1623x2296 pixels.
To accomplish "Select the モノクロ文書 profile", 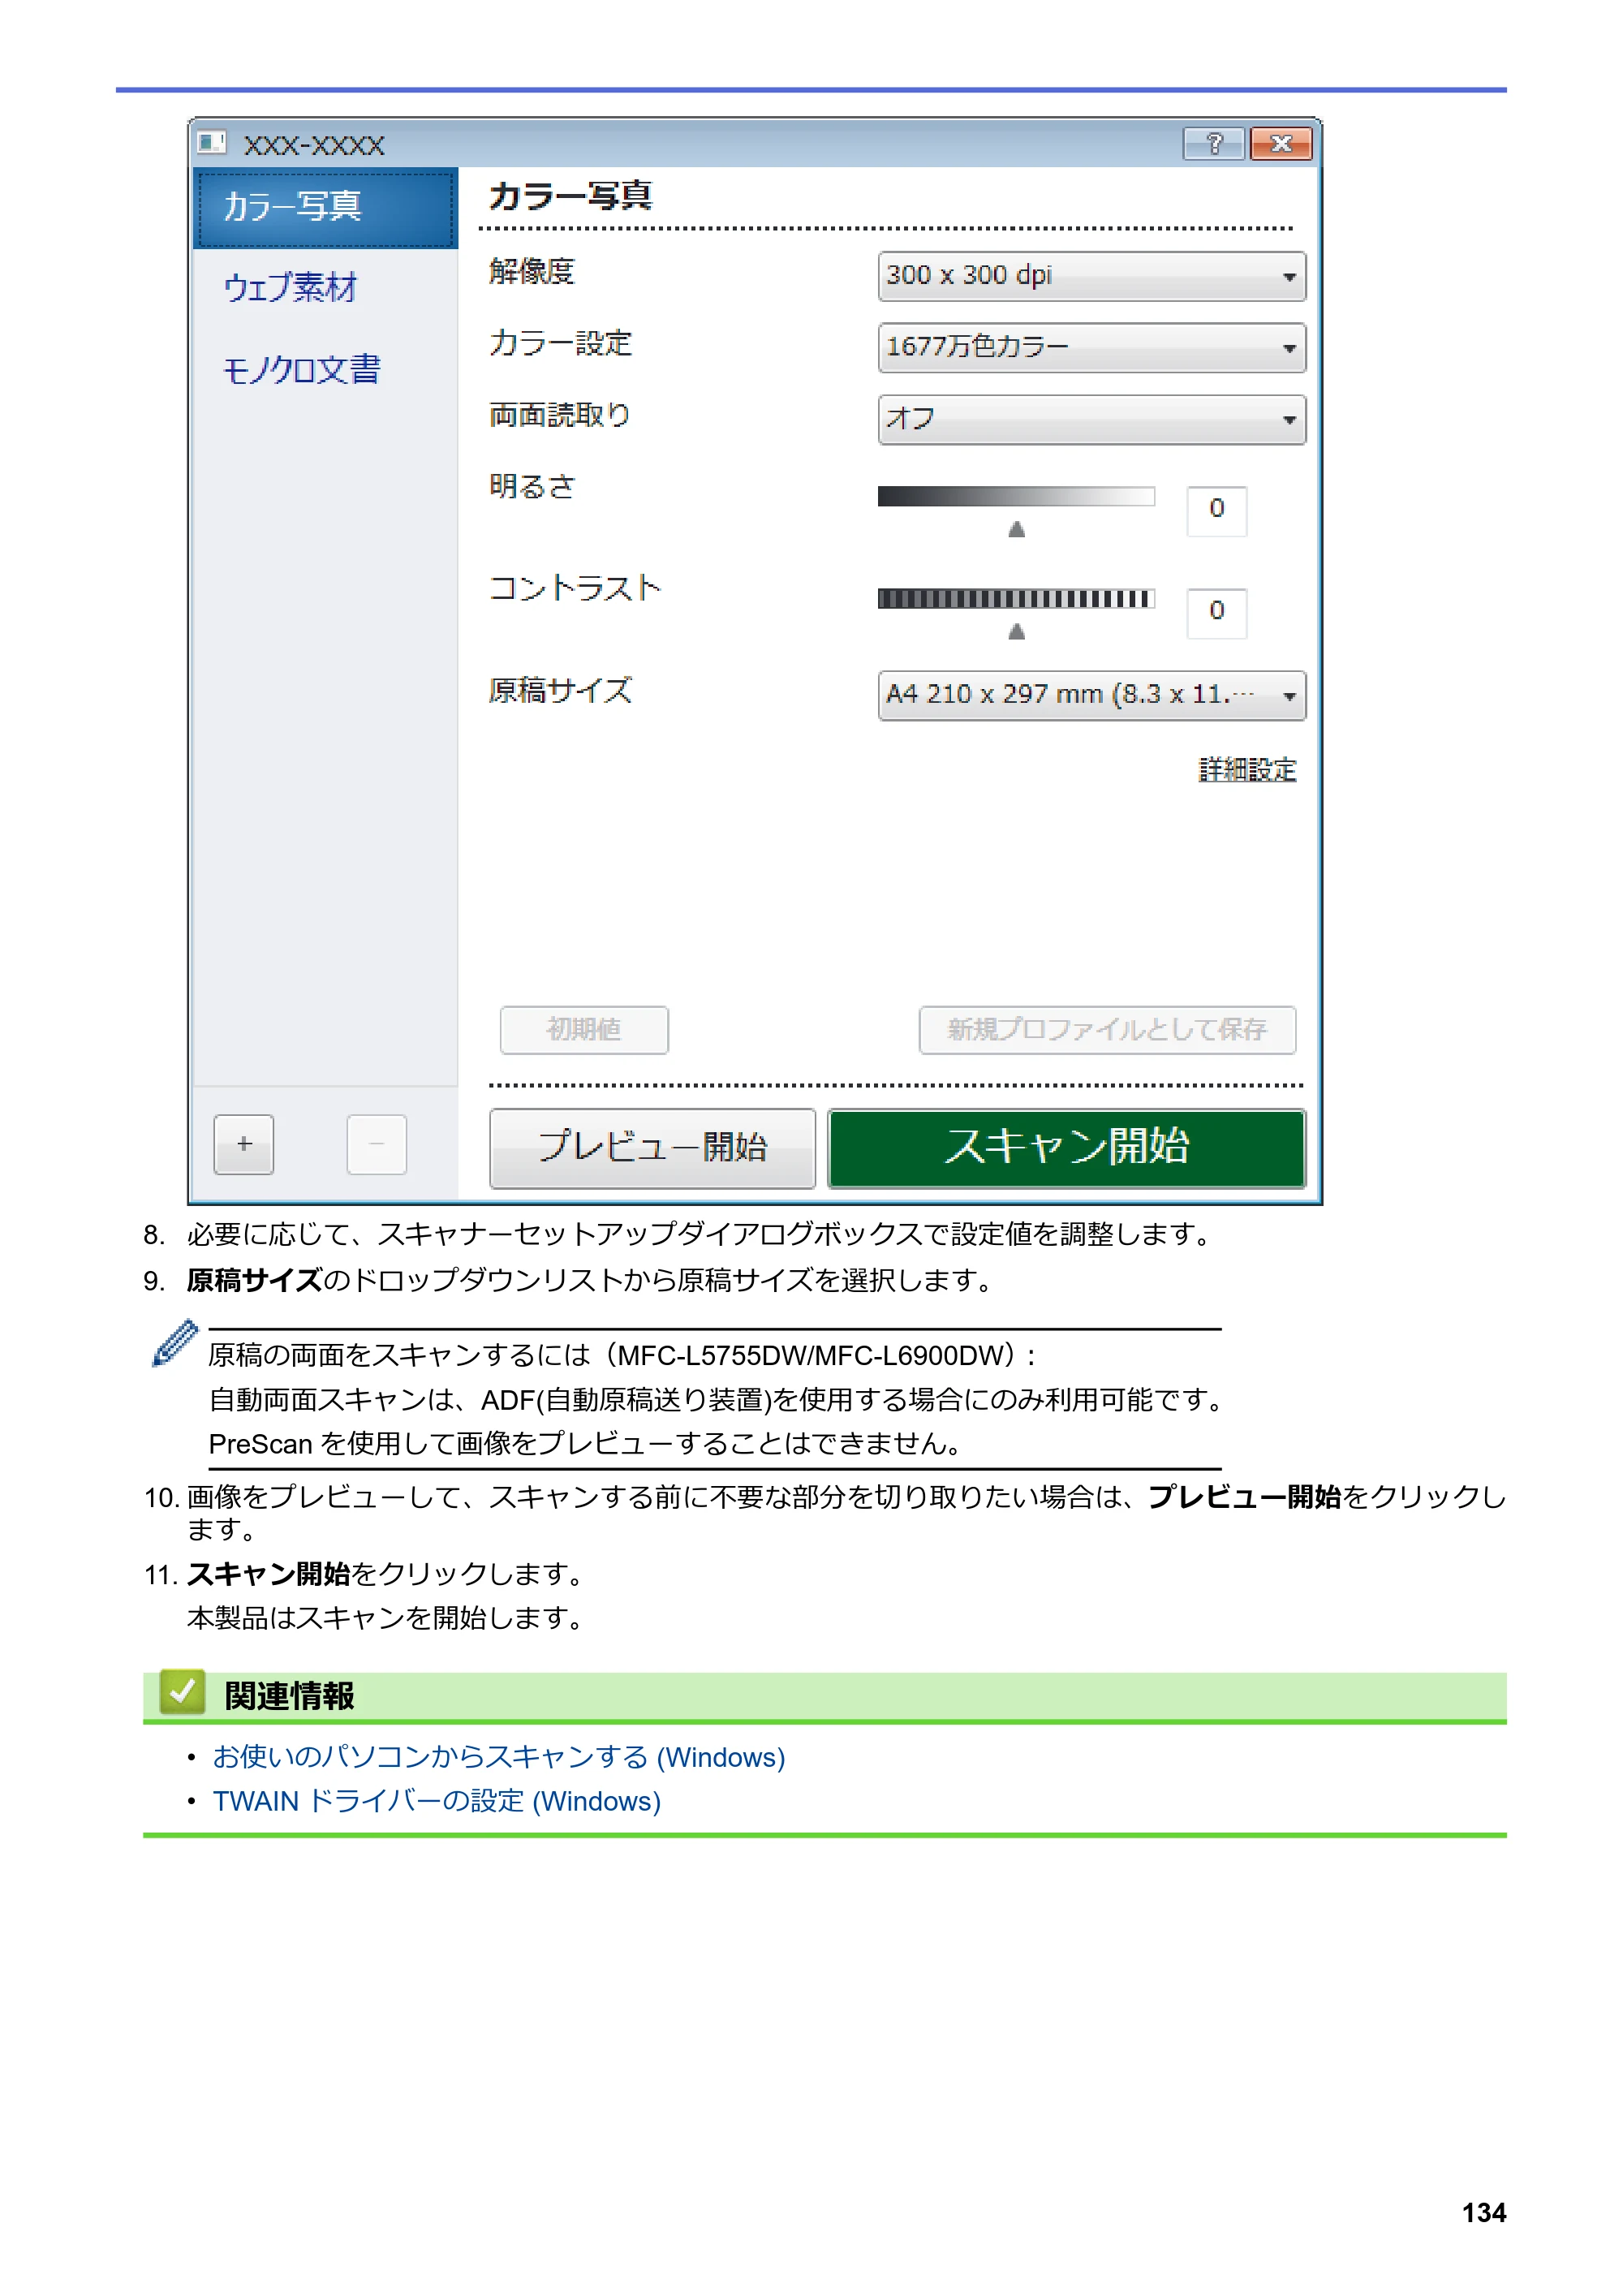I will pyautogui.click(x=302, y=370).
